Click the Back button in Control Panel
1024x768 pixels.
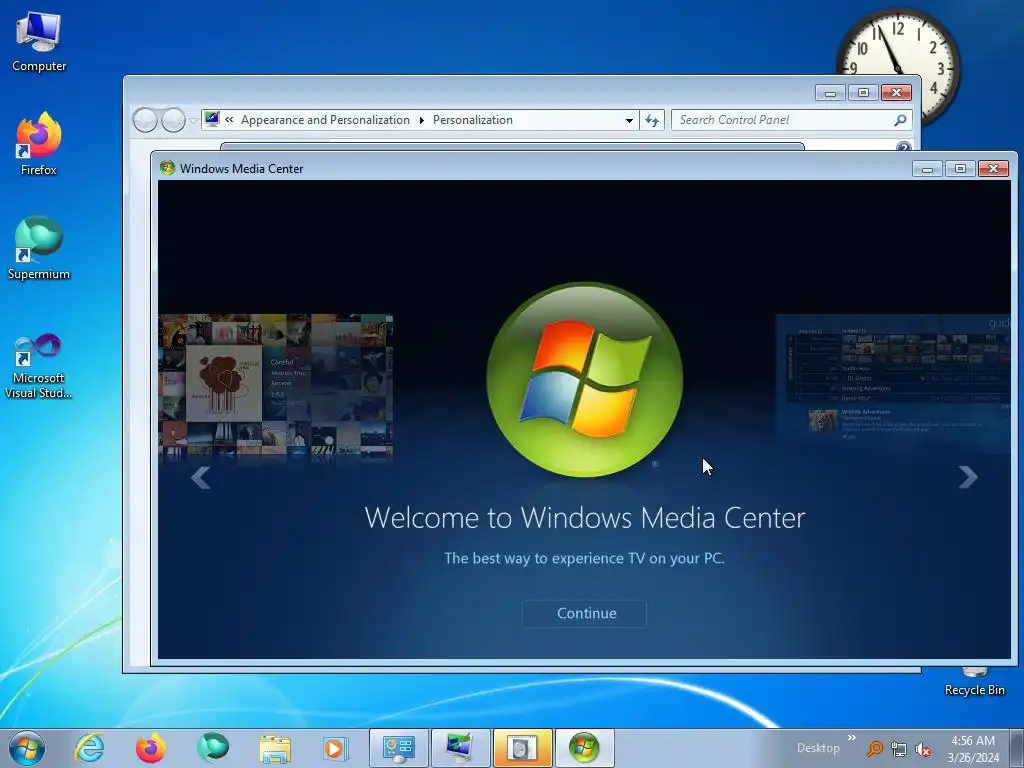pyautogui.click(x=145, y=120)
